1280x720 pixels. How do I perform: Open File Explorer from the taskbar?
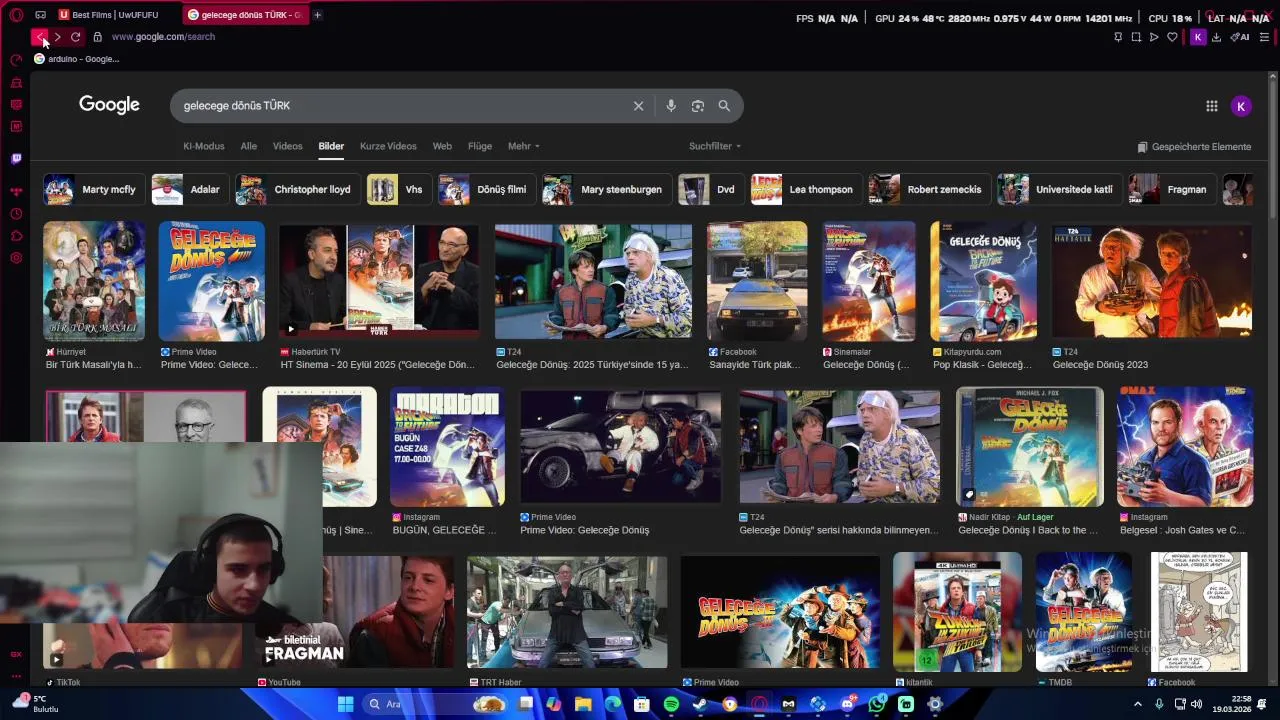pos(583,704)
